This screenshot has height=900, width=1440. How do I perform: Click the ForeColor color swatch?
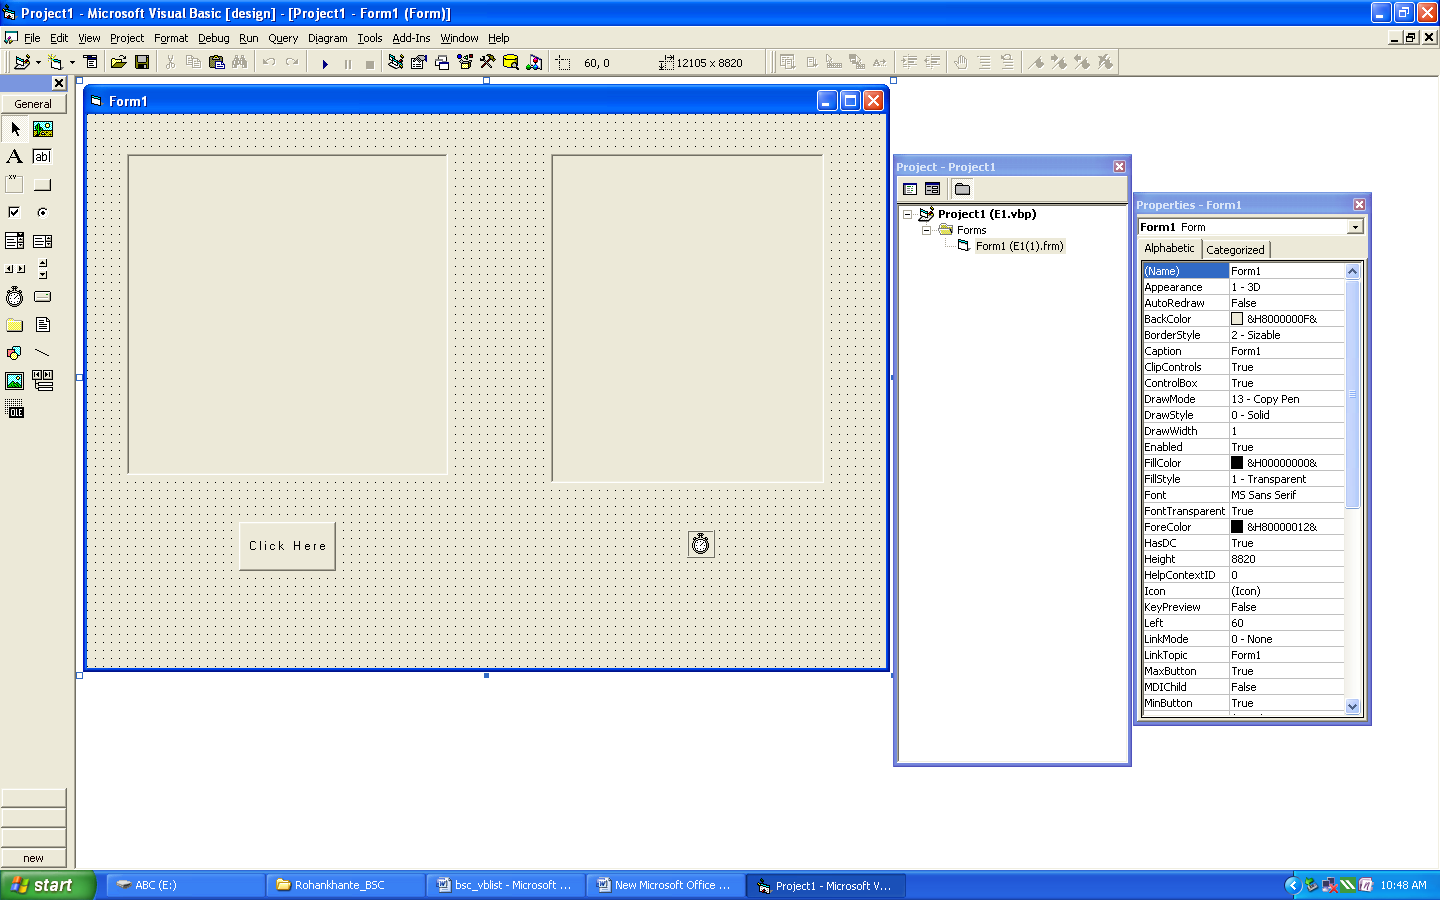[x=1237, y=527]
